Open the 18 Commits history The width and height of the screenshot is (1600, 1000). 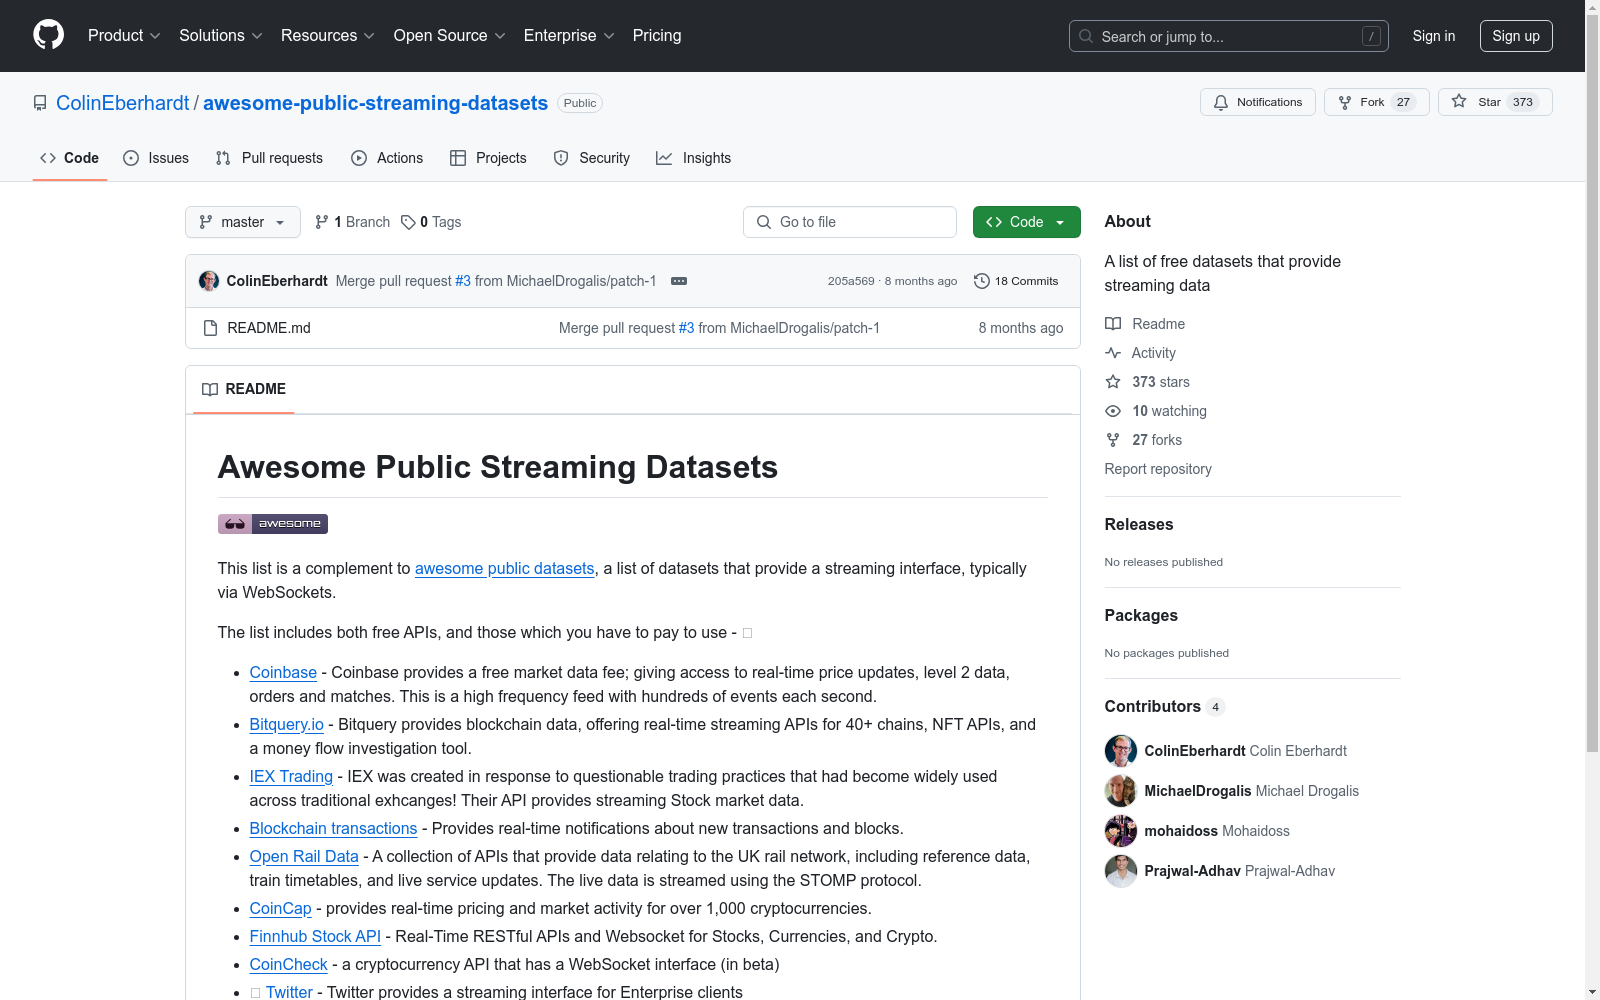click(1016, 281)
